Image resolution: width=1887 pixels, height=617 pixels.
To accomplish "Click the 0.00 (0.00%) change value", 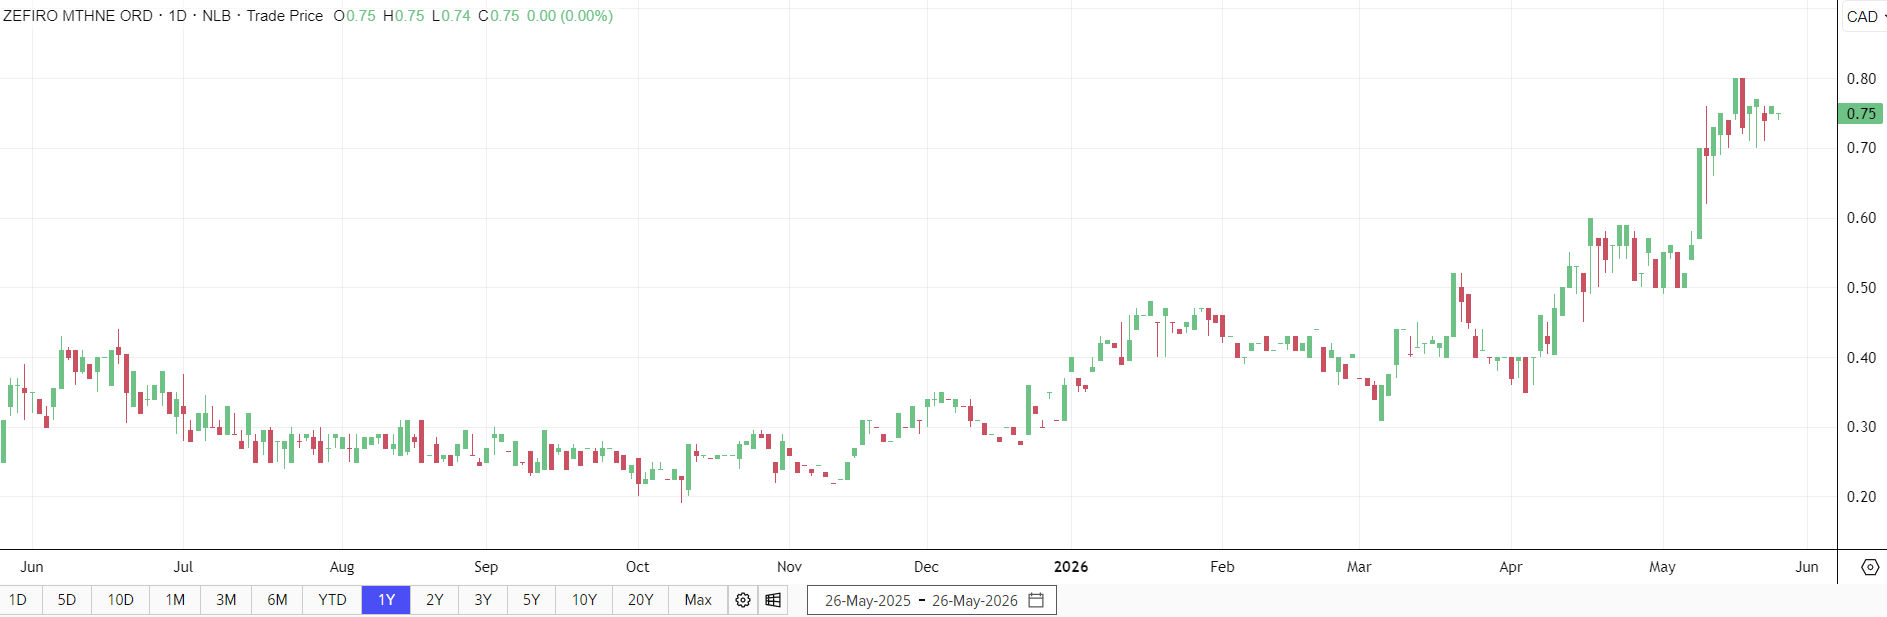I will point(570,16).
